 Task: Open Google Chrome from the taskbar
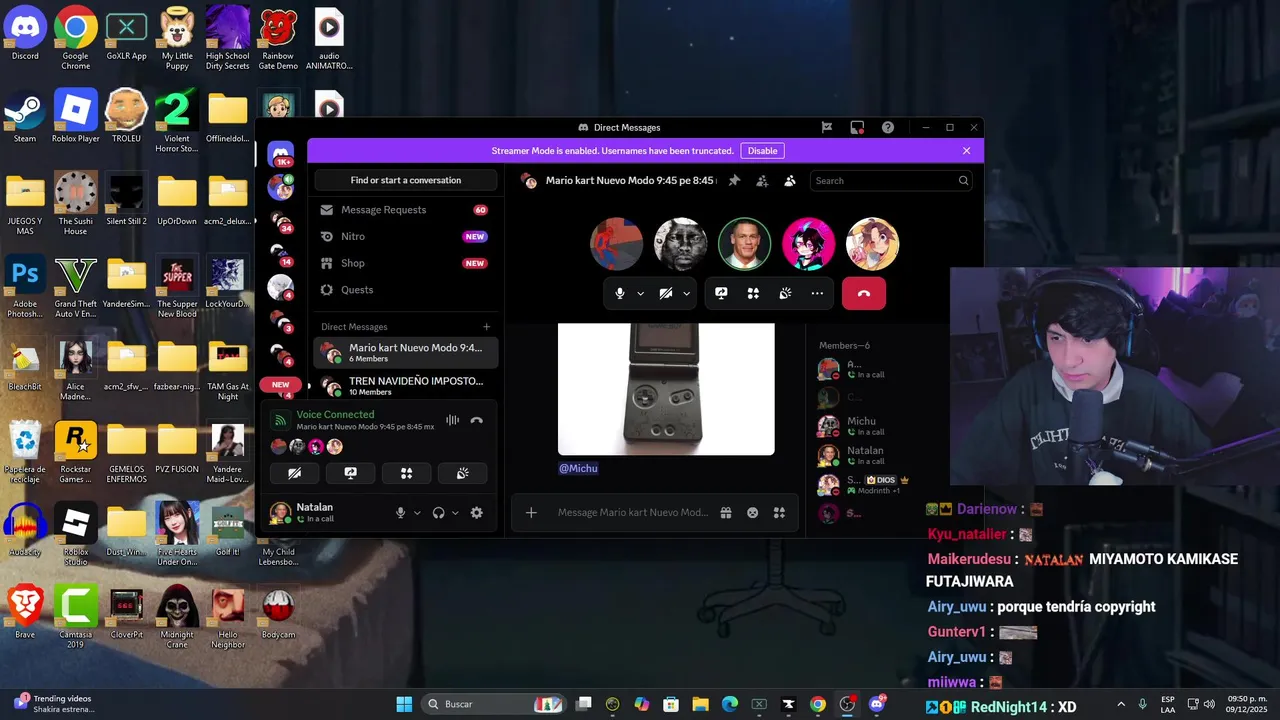pyautogui.click(x=818, y=704)
